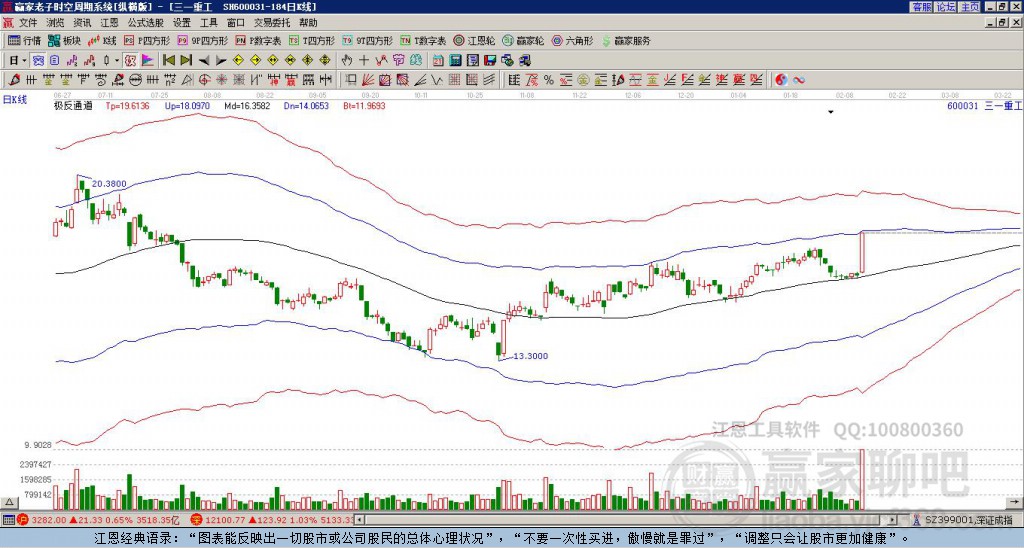Open the 浏览 menu

pos(56,22)
